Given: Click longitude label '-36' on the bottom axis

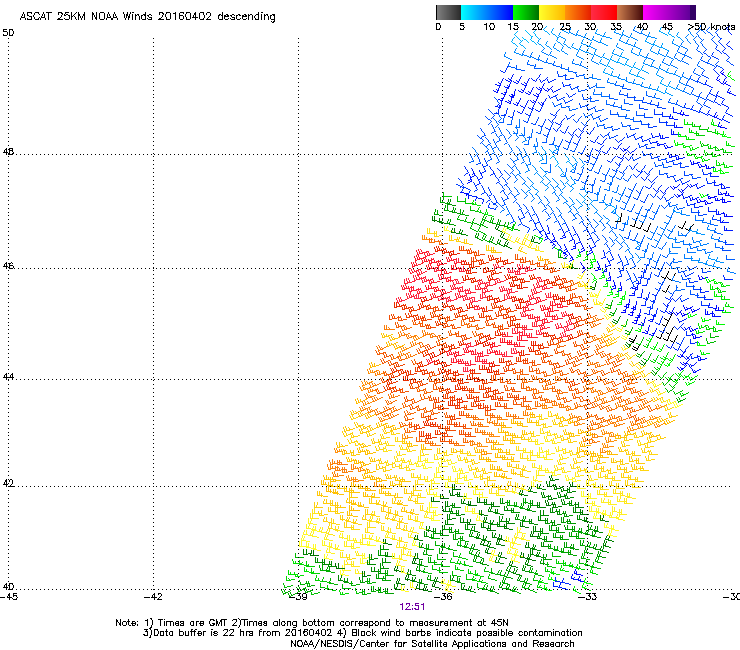Looking at the screenshot, I should pyautogui.click(x=443, y=597).
